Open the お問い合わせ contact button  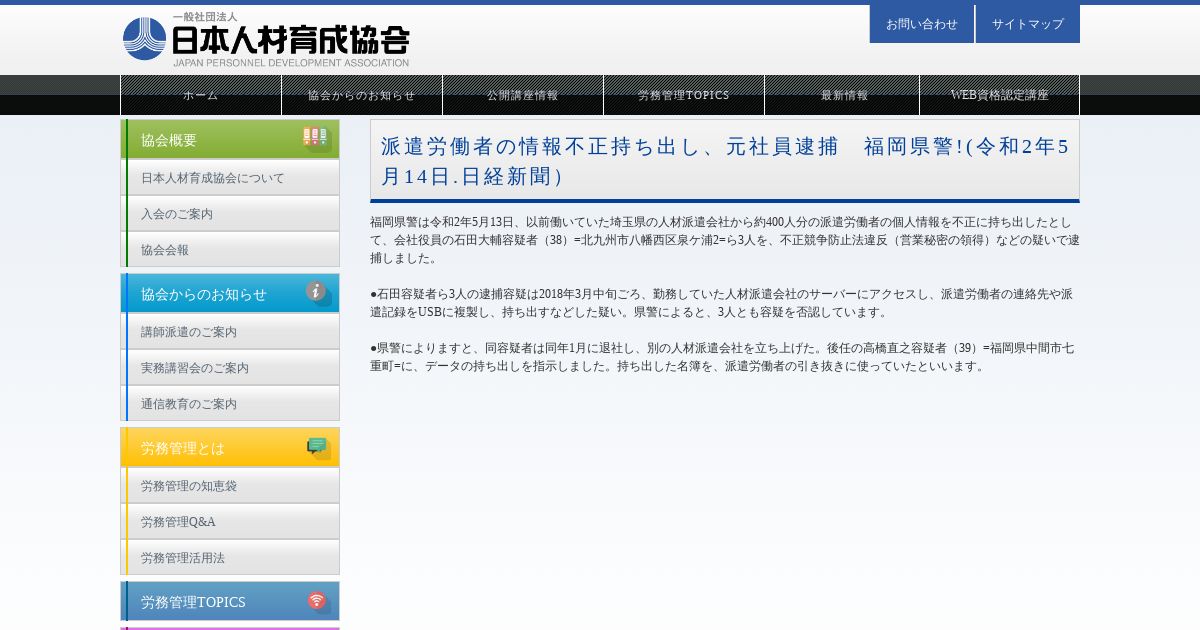click(922, 24)
